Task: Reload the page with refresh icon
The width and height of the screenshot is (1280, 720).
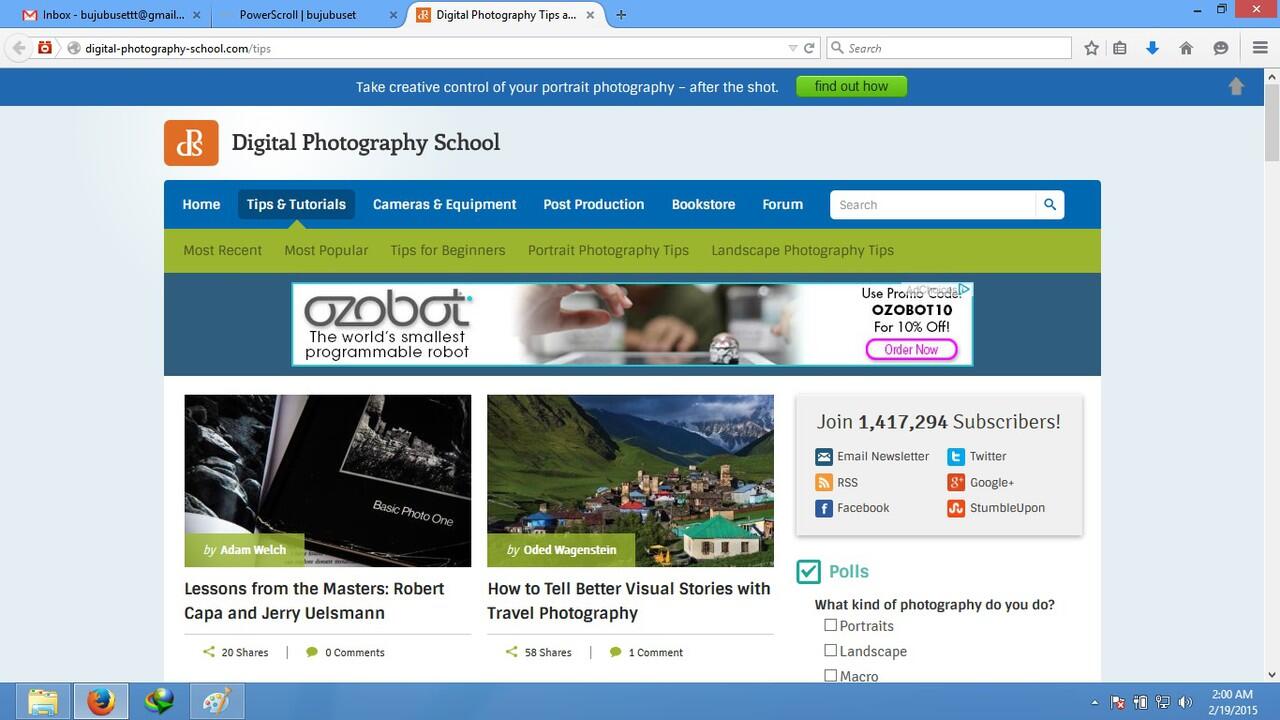Action: (809, 48)
